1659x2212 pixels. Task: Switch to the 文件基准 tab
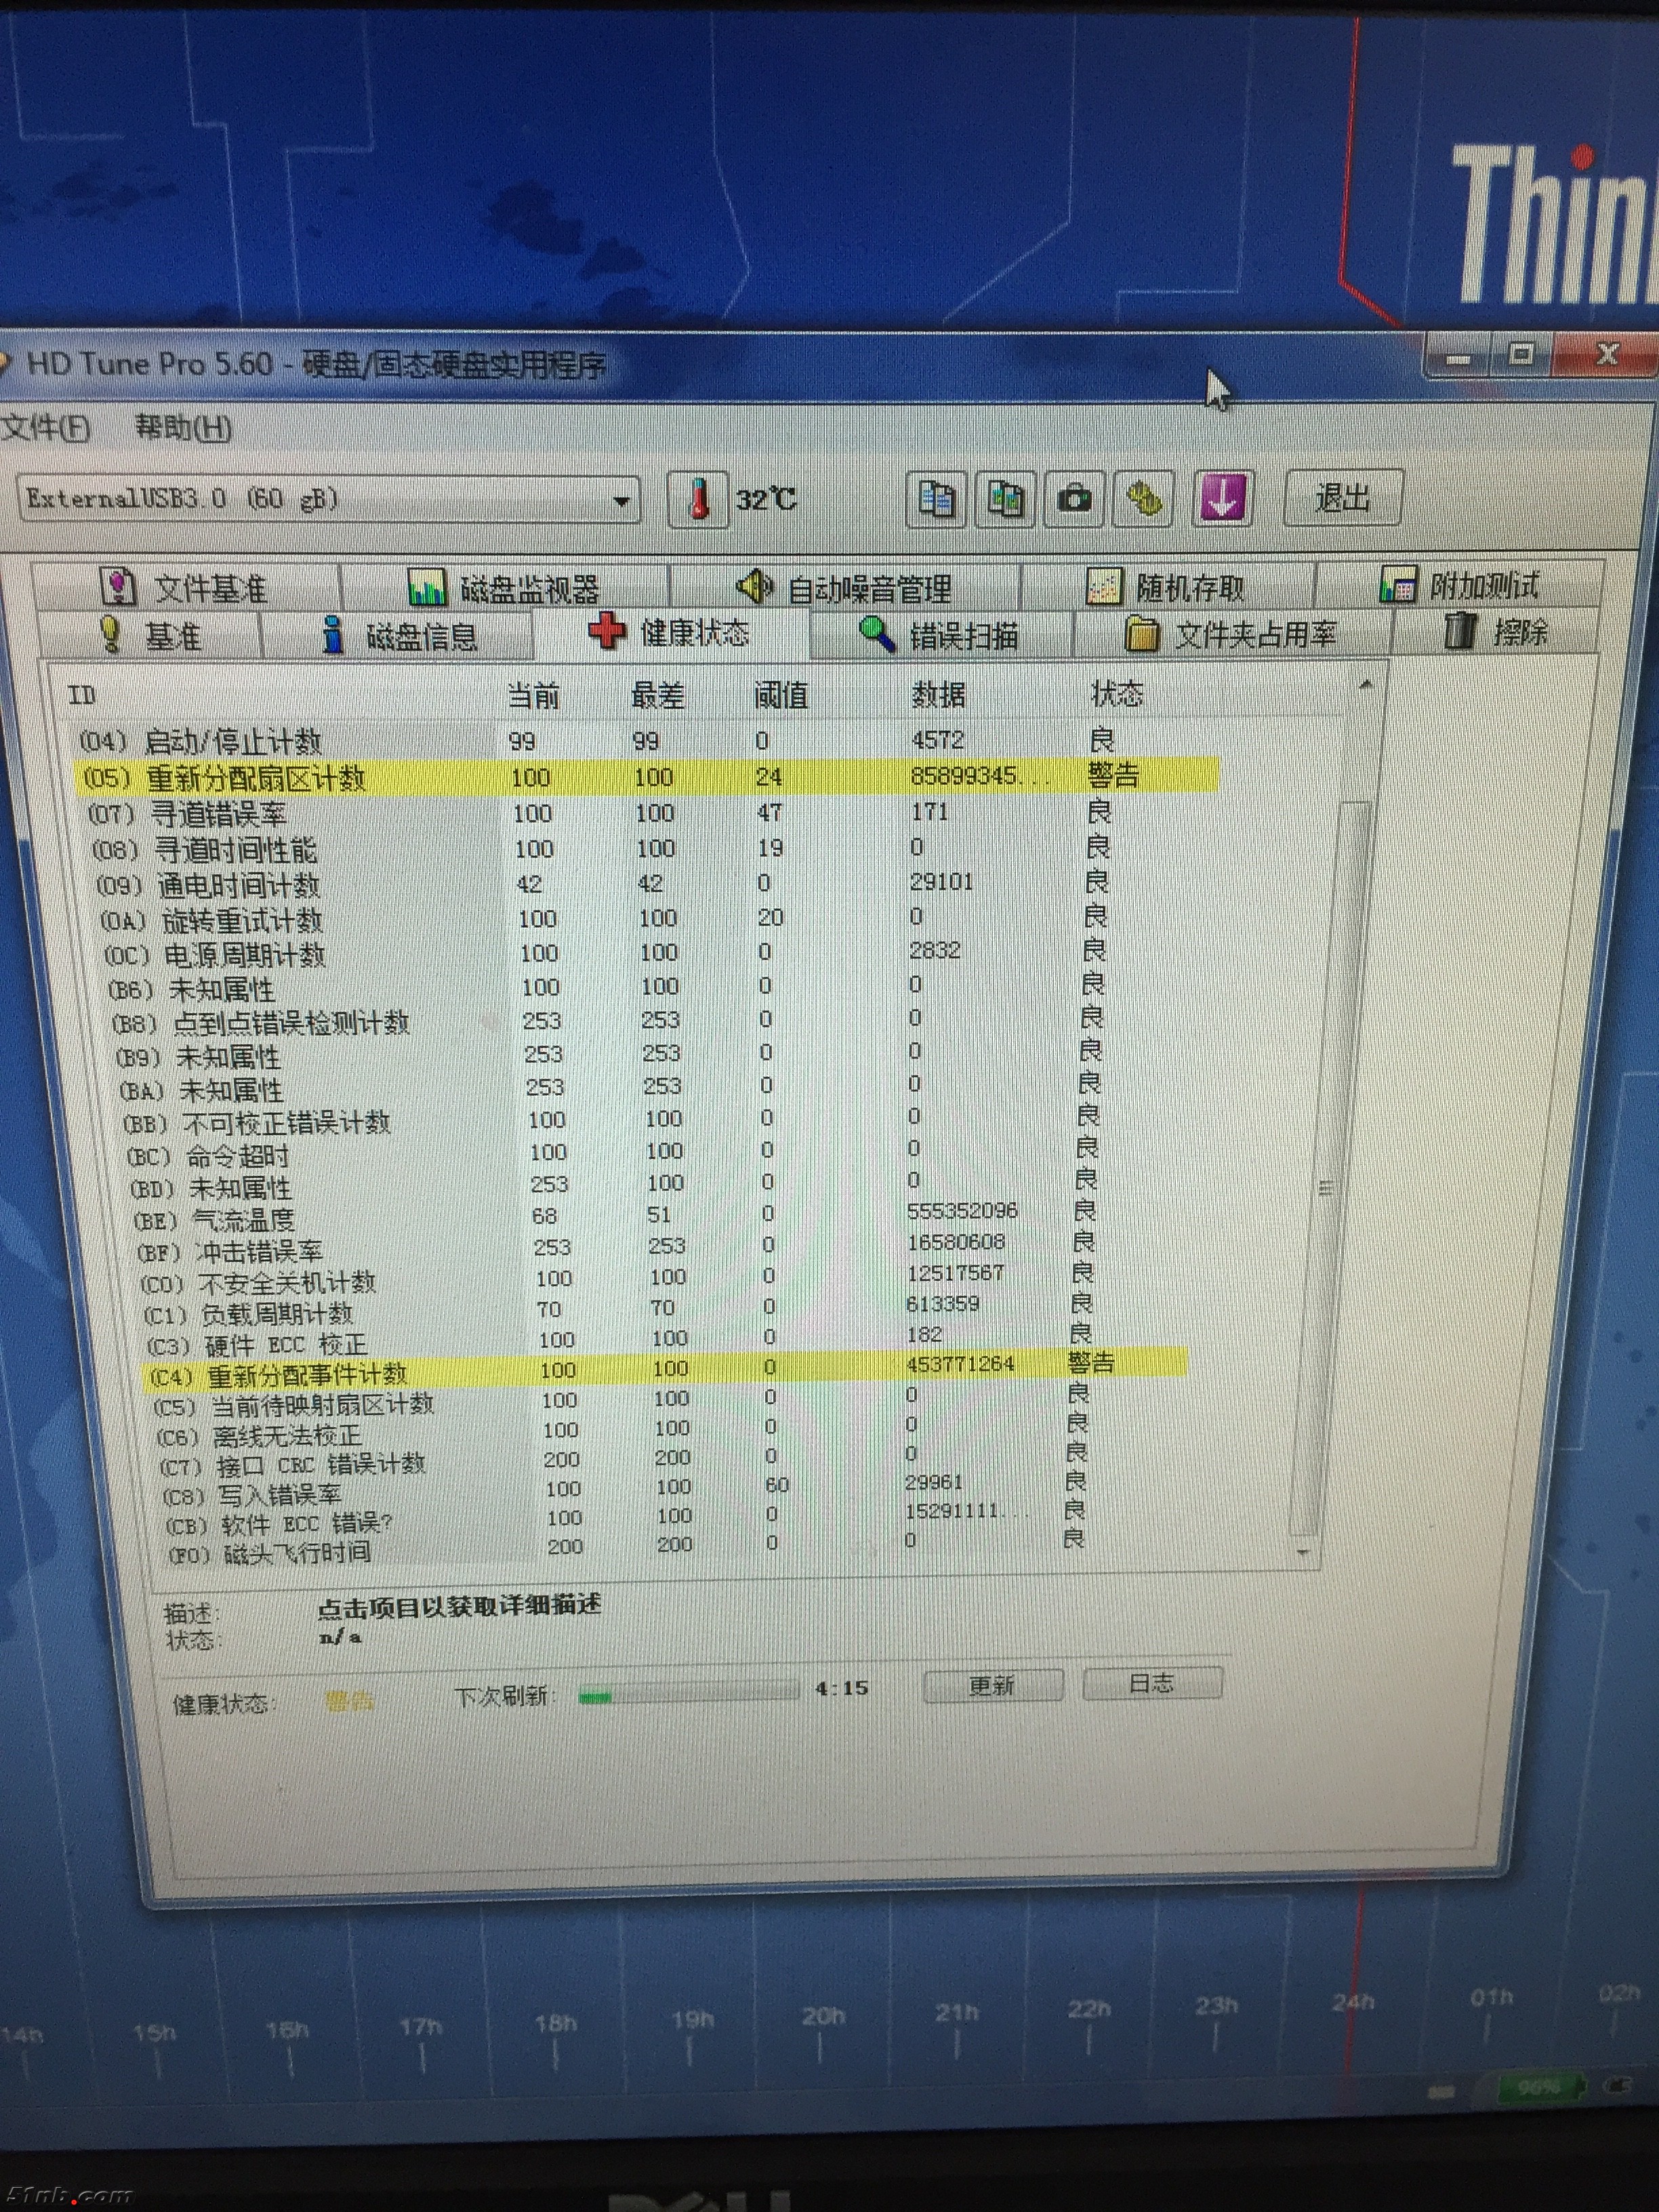coord(186,586)
